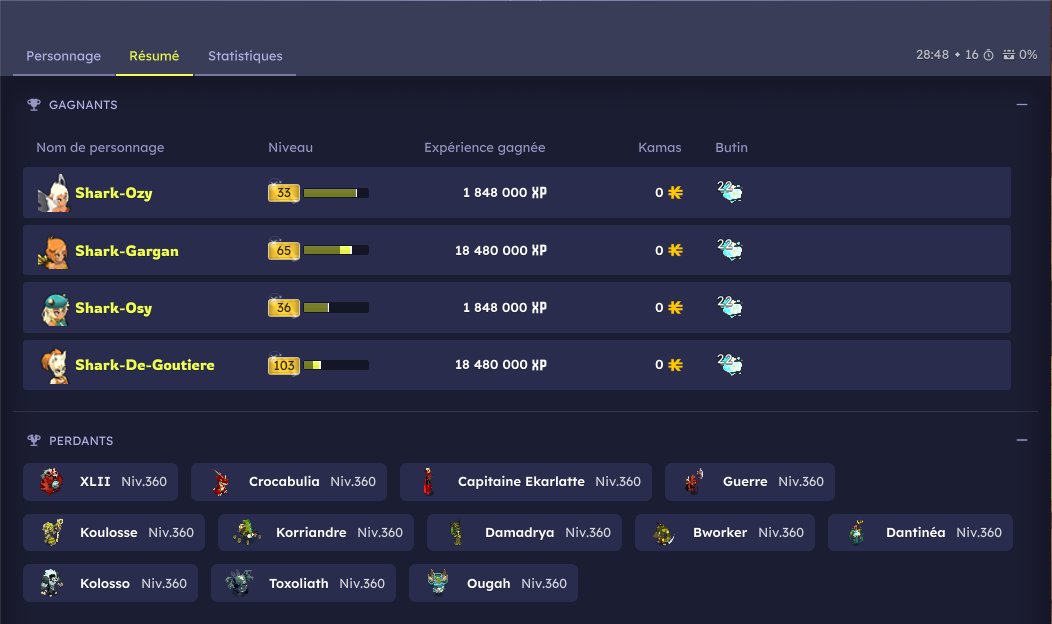This screenshot has height=624, width=1052.
Task: Click the challenge bonus chest icon
Action: point(1008,55)
